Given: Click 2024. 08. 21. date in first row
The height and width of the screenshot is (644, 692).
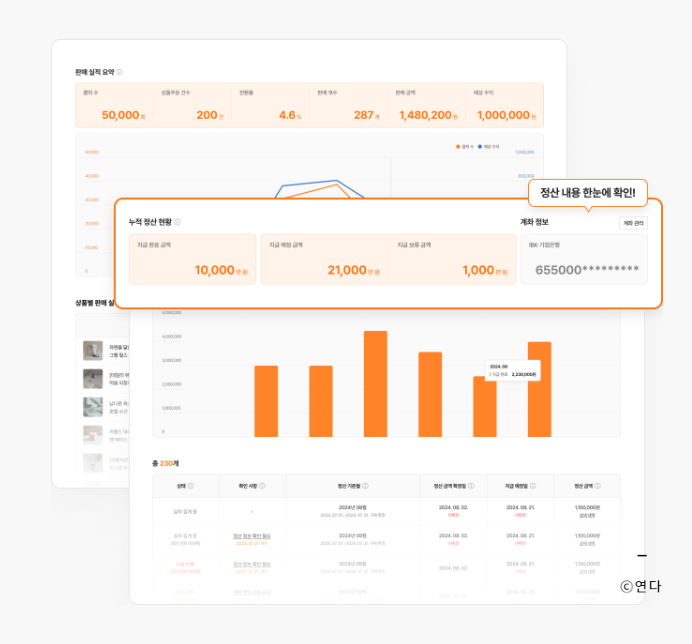Looking at the screenshot, I should point(520,508).
